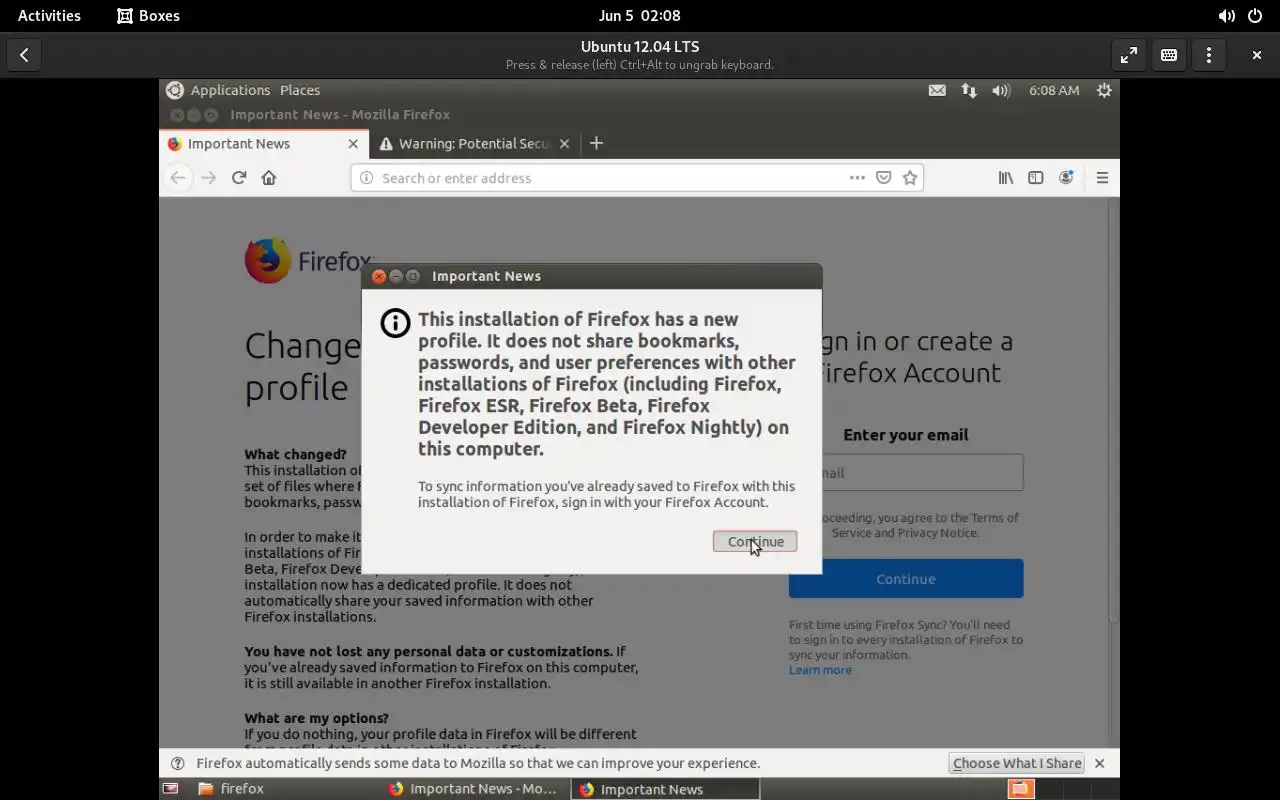This screenshot has width=1280, height=800.
Task: Go back in Boxes with arrow button
Action: (24, 55)
